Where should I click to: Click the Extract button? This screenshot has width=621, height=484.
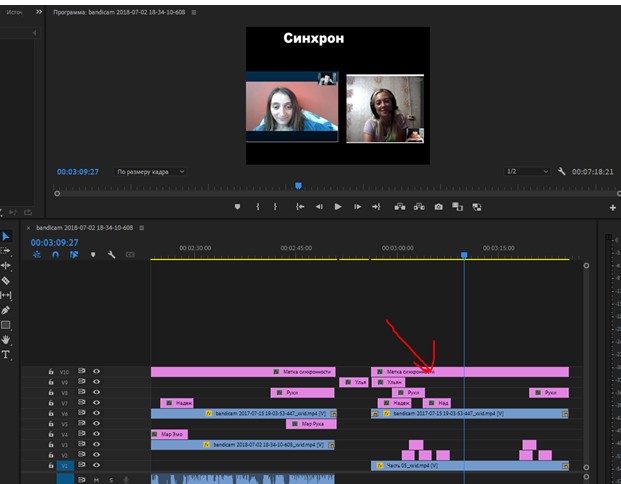point(419,207)
